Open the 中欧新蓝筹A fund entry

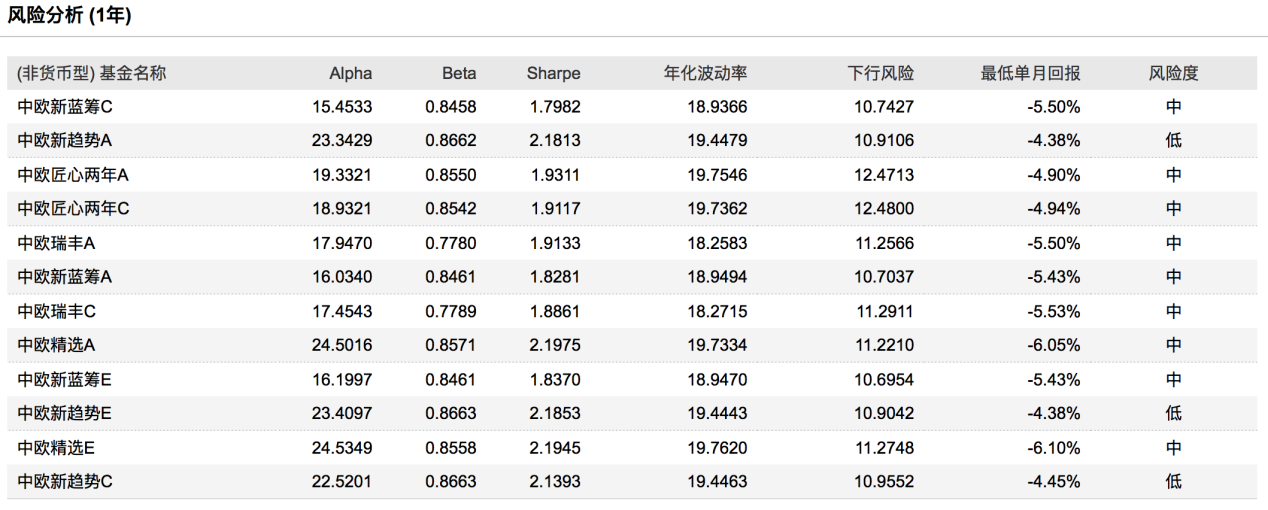65,277
